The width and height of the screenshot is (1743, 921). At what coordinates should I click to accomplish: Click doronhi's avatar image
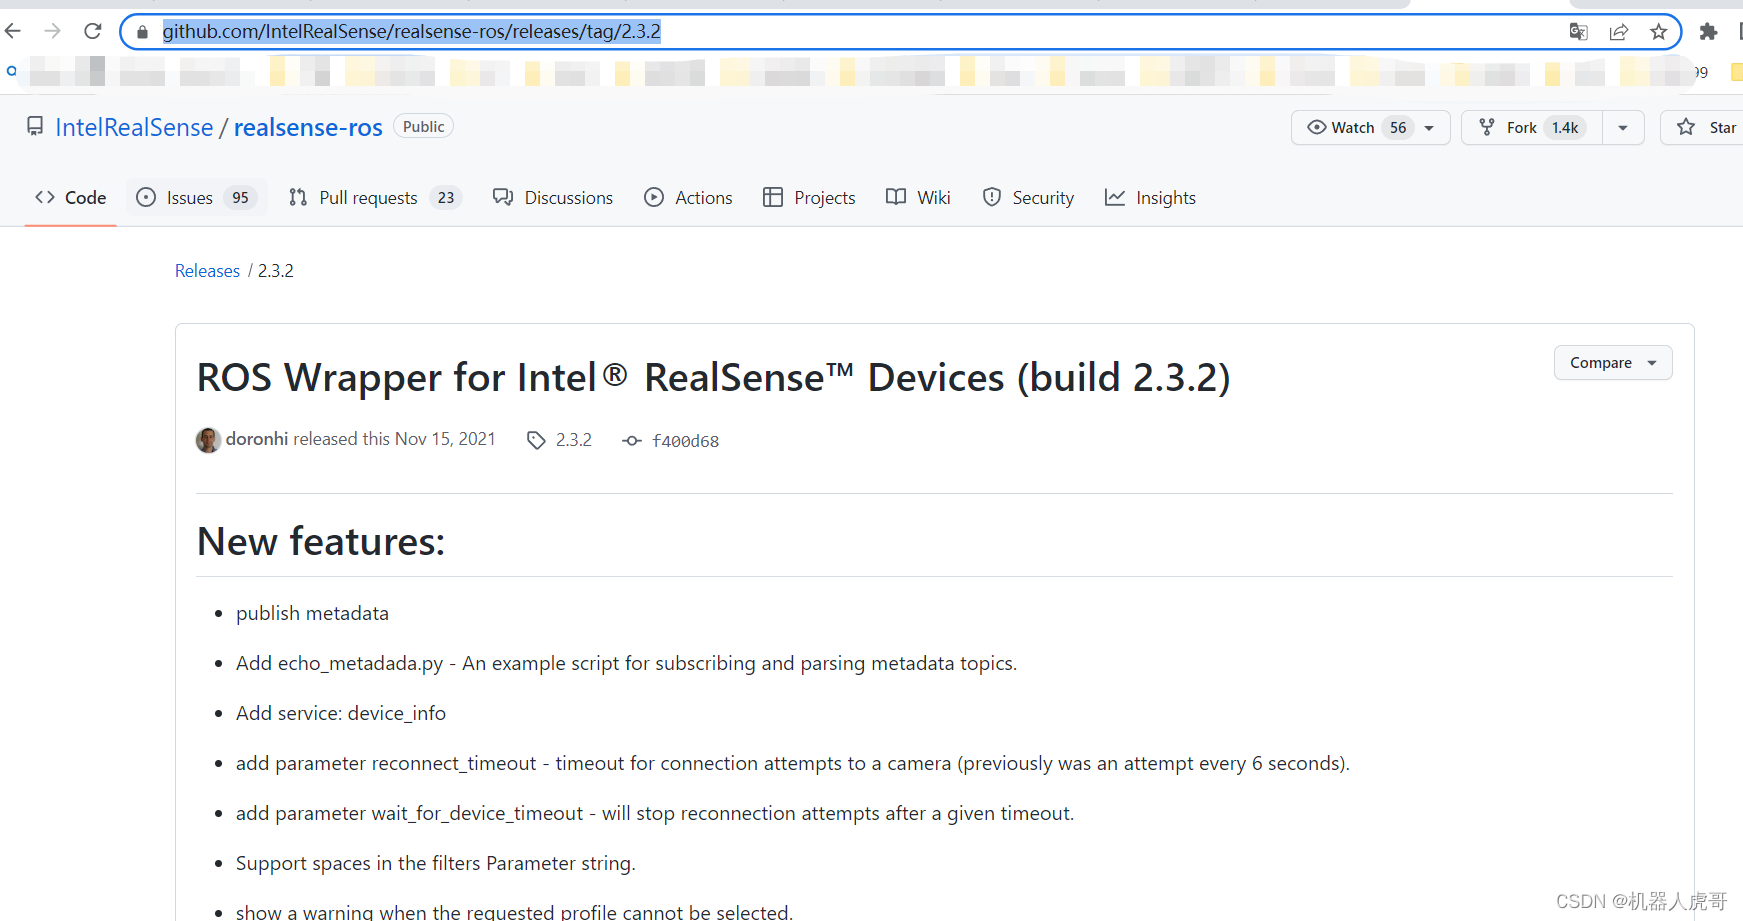pyautogui.click(x=208, y=440)
